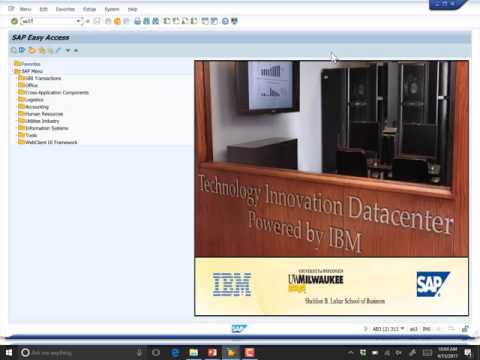Open the Windows notification center

pyautogui.click(x=468, y=352)
